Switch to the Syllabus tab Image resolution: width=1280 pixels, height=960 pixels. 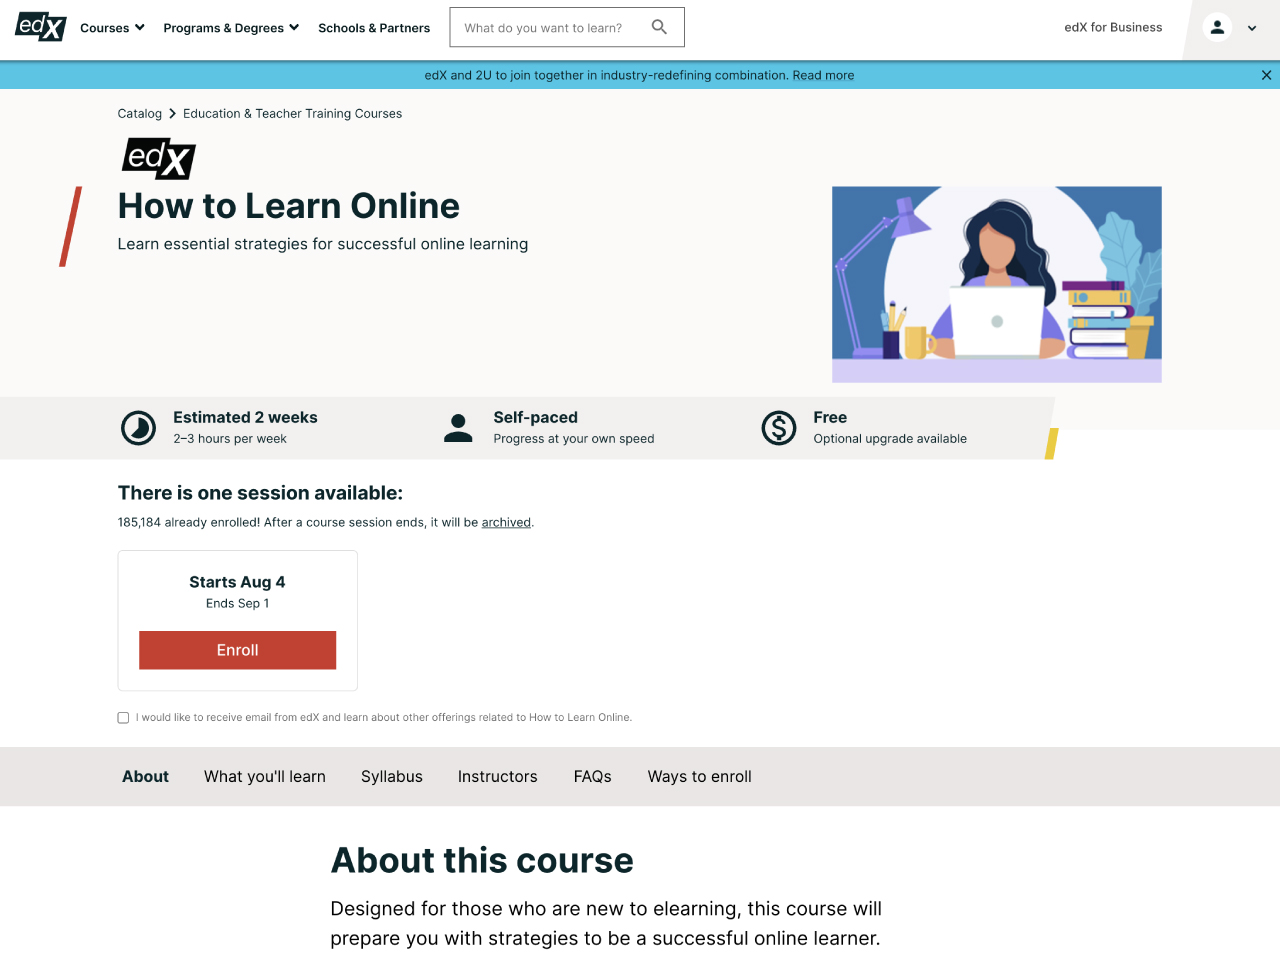click(392, 776)
